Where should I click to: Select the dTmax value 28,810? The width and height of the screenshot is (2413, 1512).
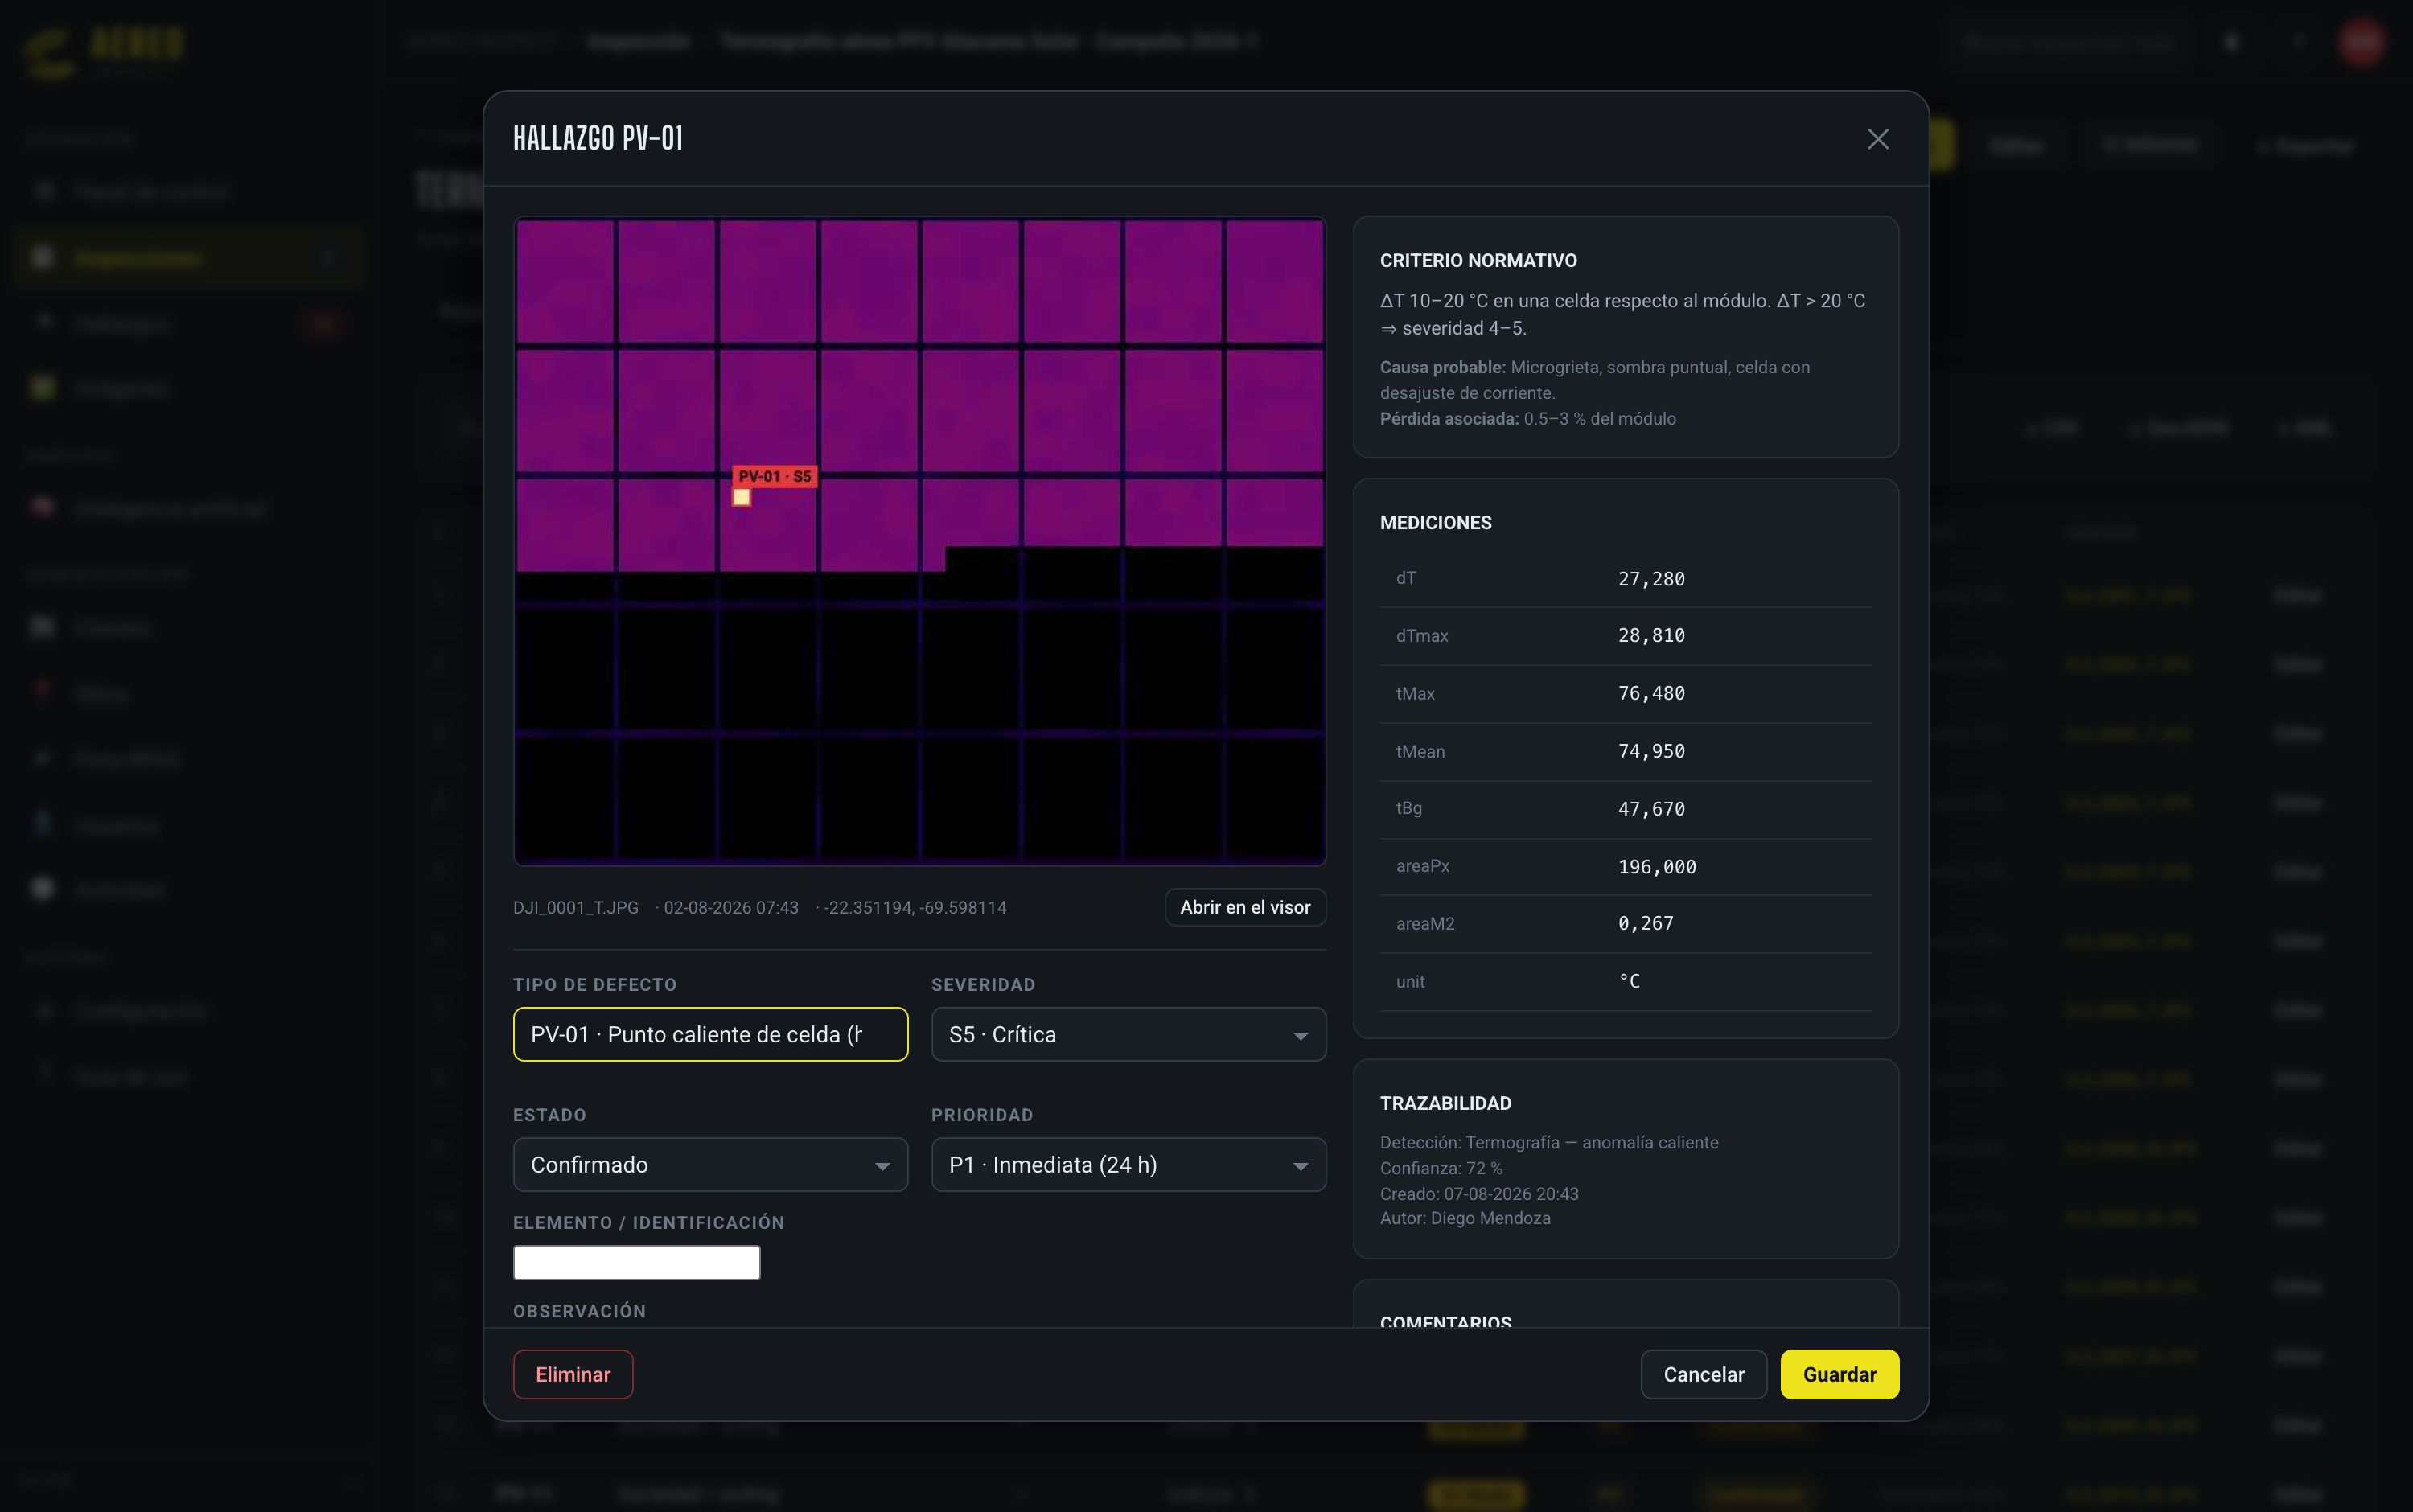pyautogui.click(x=1651, y=635)
